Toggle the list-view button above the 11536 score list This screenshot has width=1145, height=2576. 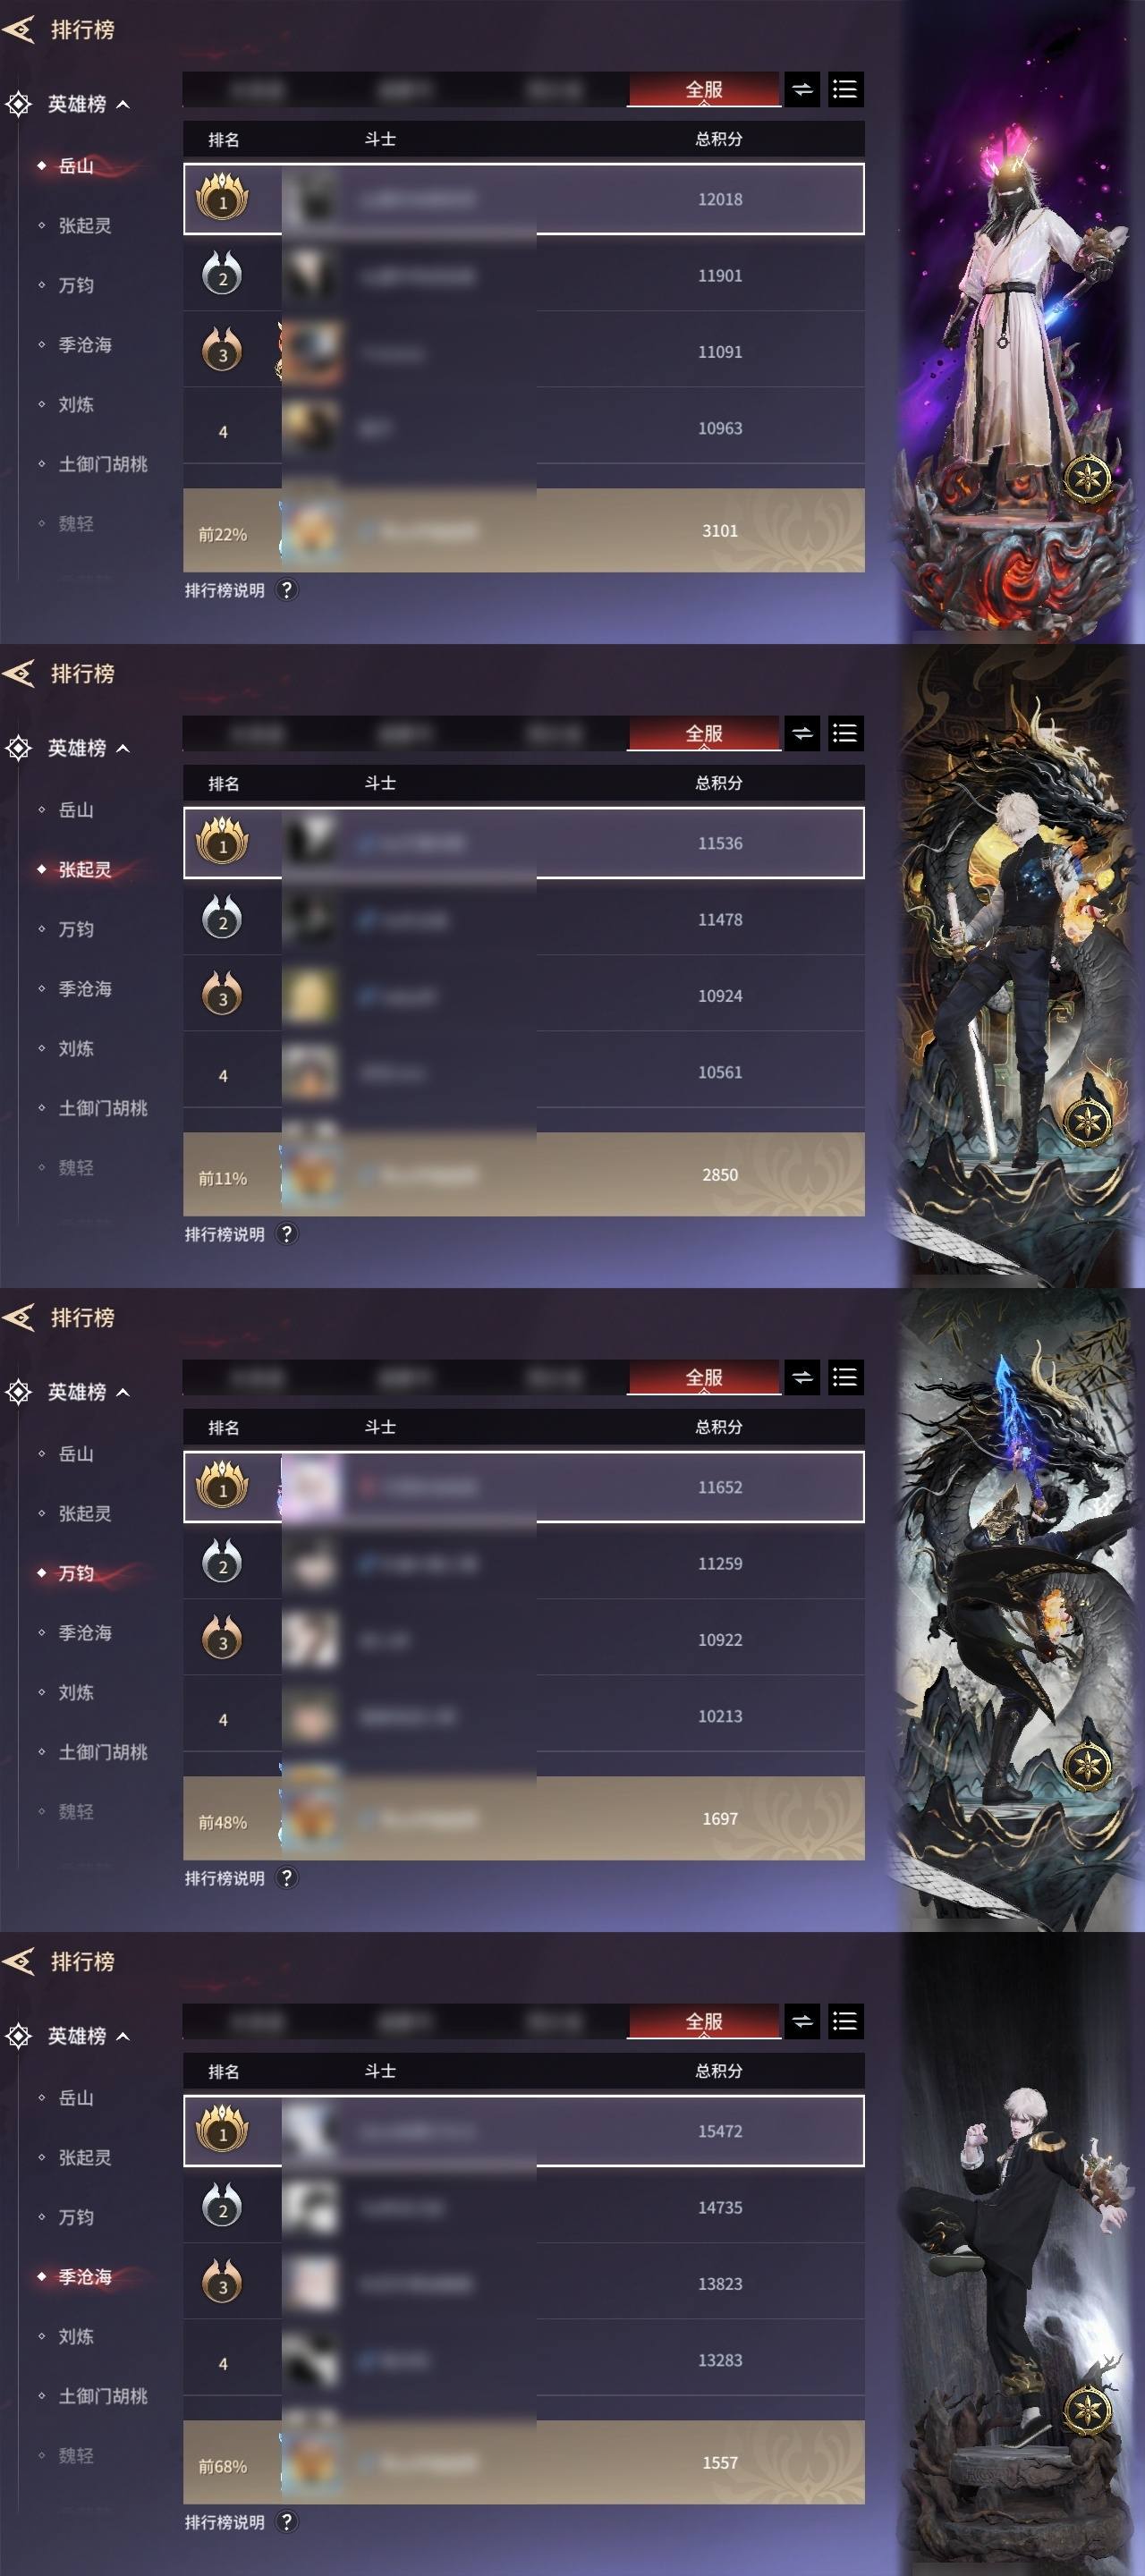(845, 734)
